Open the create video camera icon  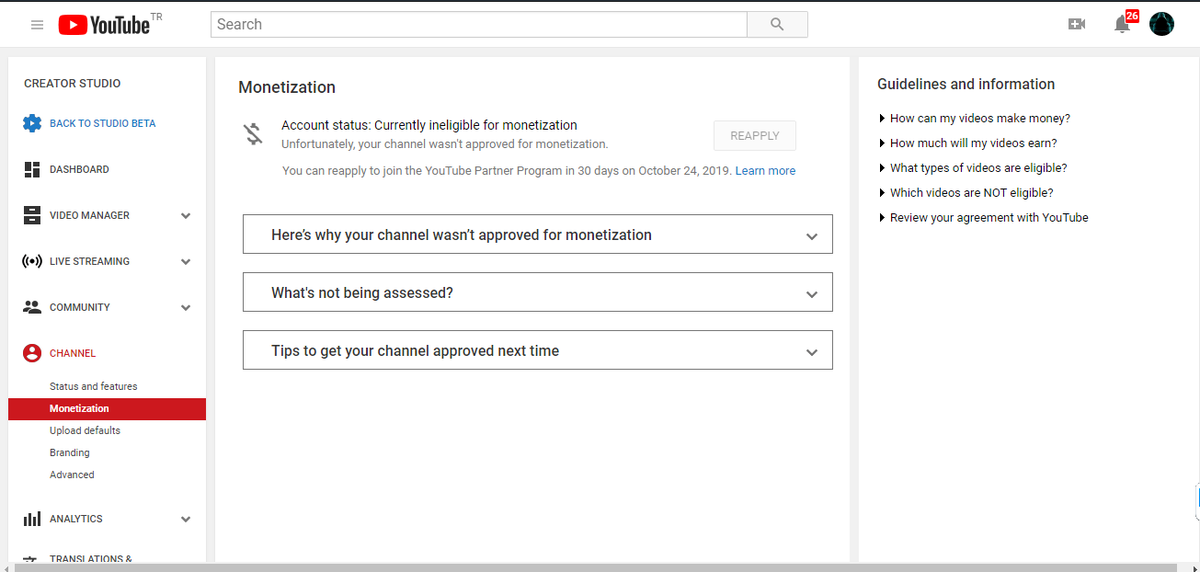(x=1077, y=24)
